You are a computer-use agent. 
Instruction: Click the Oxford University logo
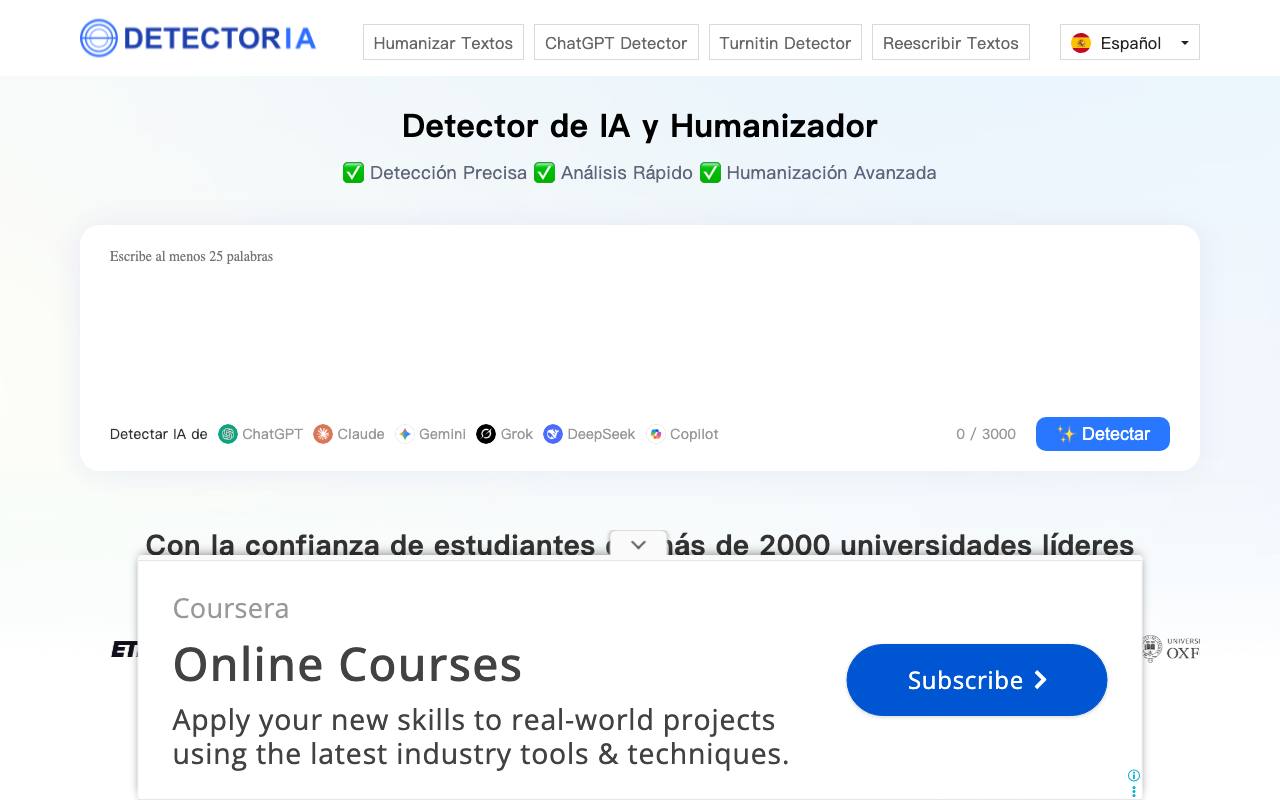pos(1170,649)
